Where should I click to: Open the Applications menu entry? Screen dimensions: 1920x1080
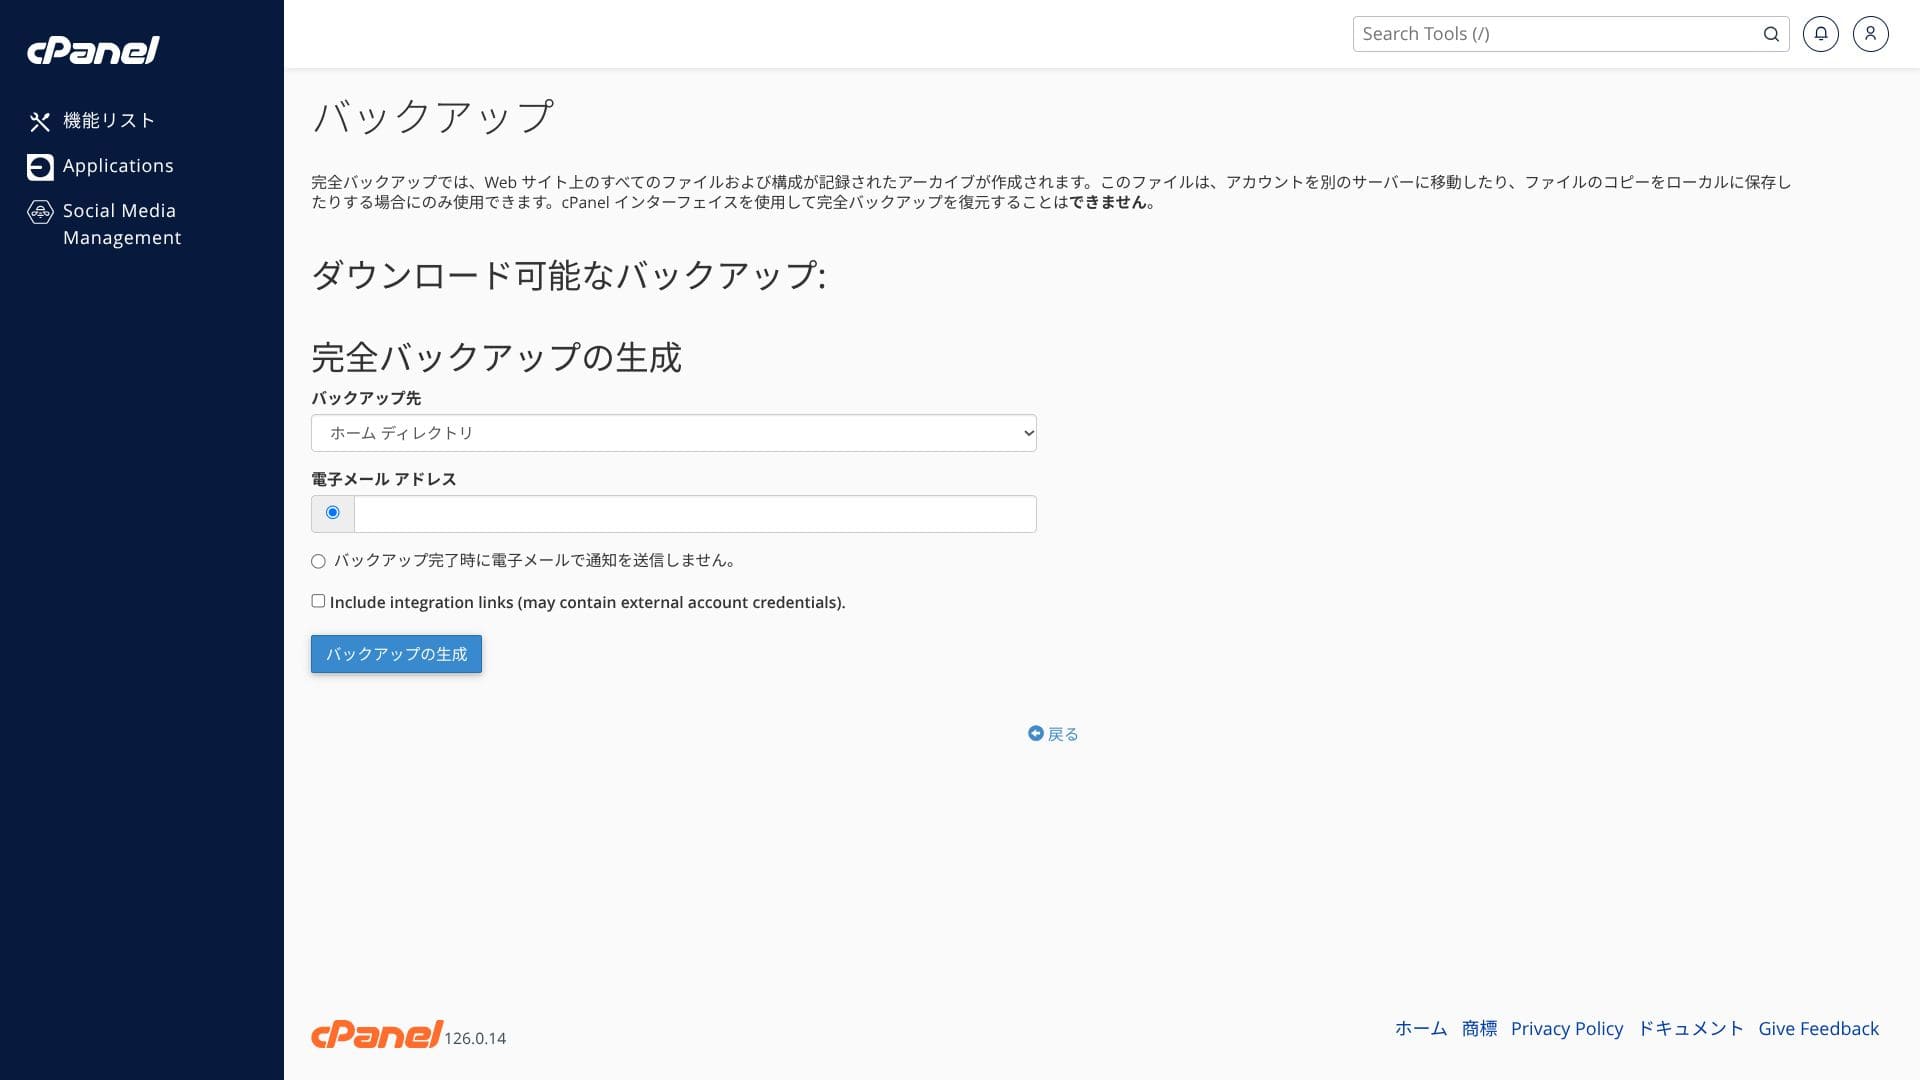pos(118,166)
